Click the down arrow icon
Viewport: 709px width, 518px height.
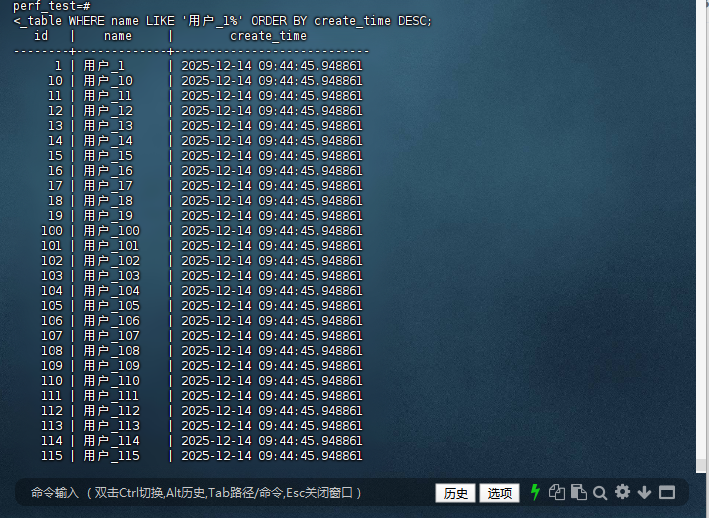coord(644,492)
